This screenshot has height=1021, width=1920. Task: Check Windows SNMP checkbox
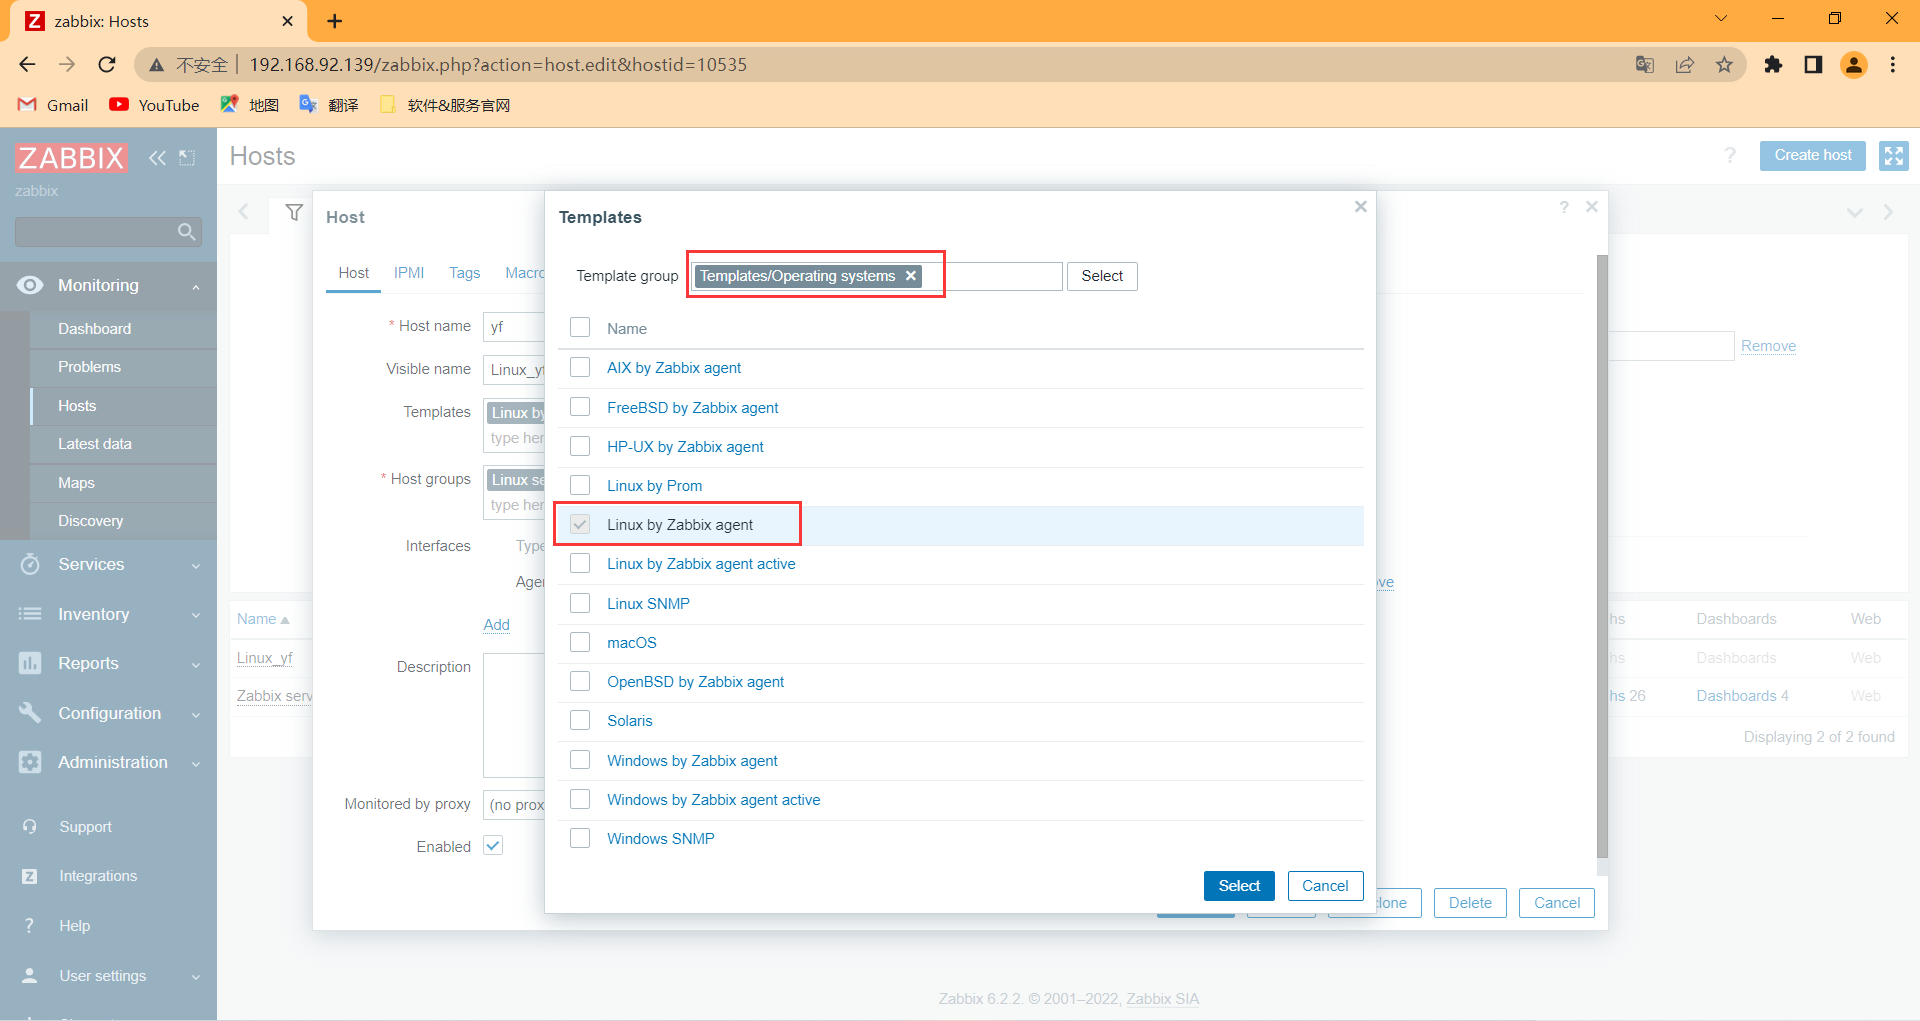point(580,838)
